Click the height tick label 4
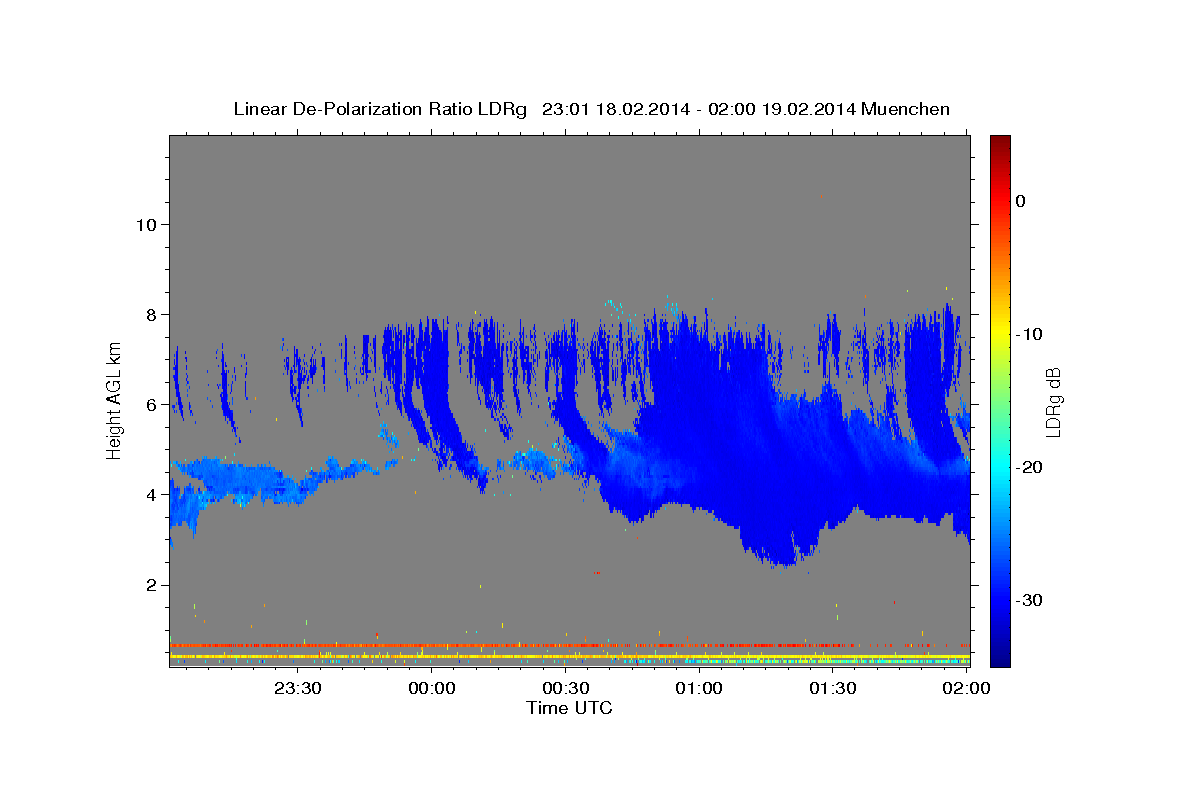Image resolution: width=1200 pixels, height=800 pixels. coord(150,494)
